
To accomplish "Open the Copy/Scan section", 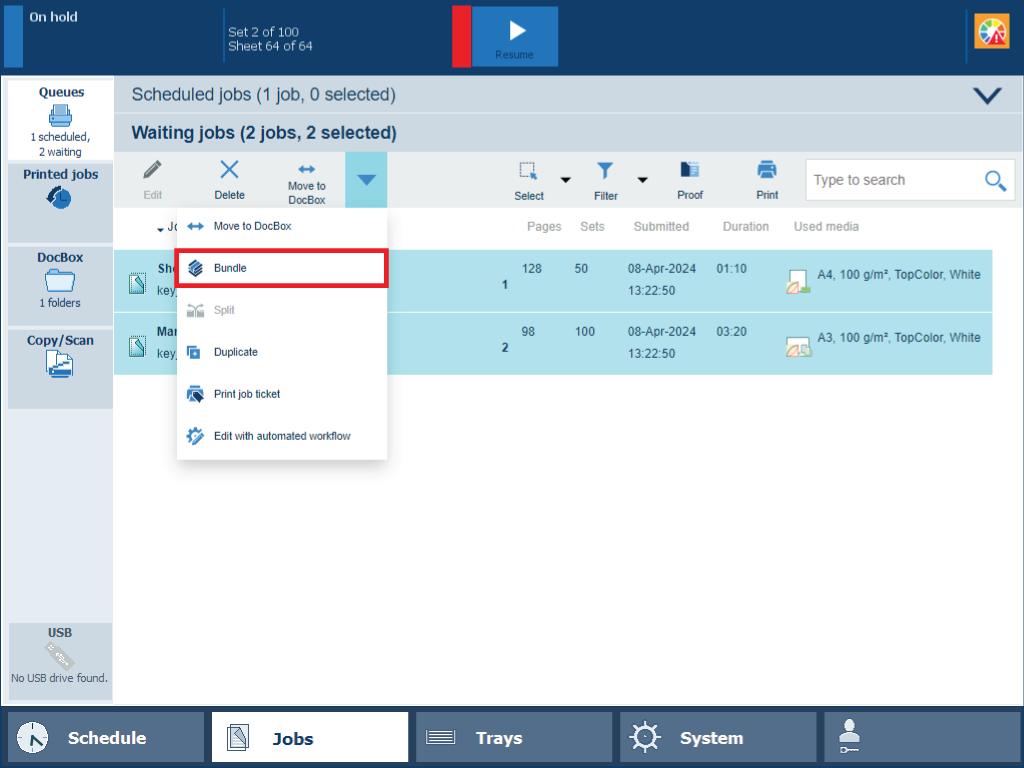I will click(60, 365).
